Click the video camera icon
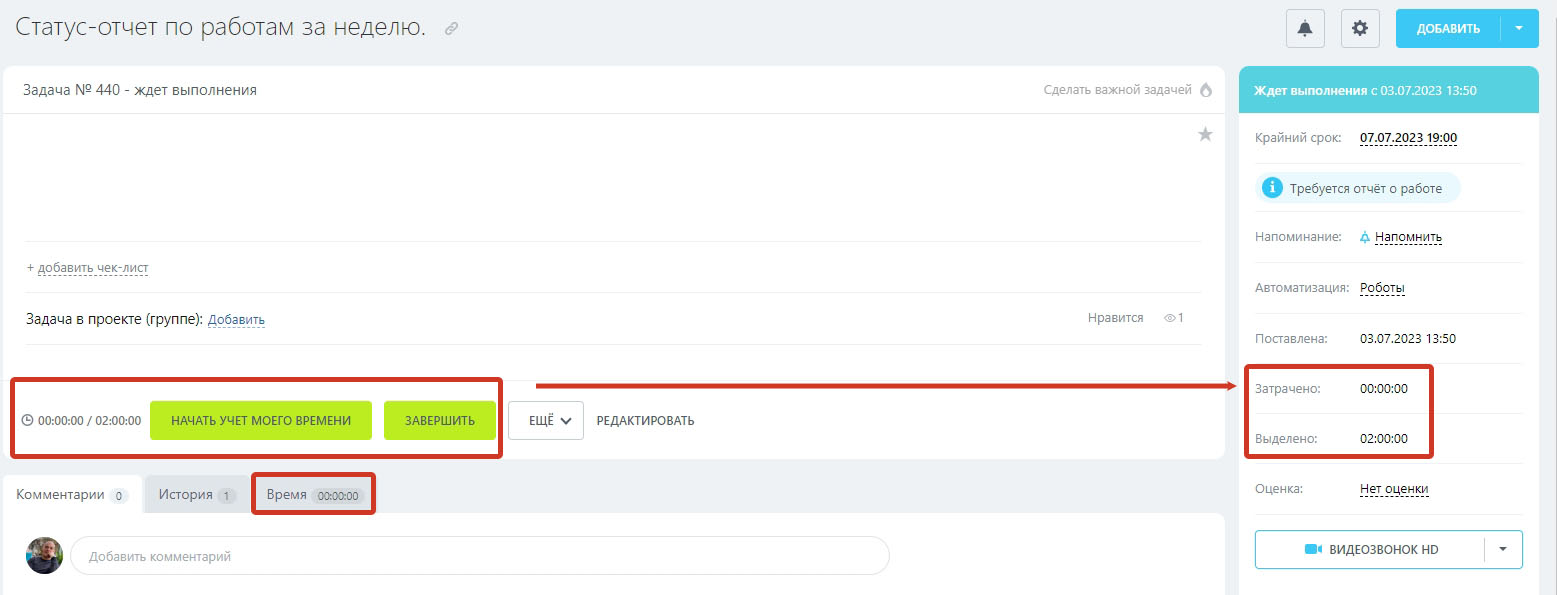This screenshot has width=1557, height=595. click(1313, 549)
